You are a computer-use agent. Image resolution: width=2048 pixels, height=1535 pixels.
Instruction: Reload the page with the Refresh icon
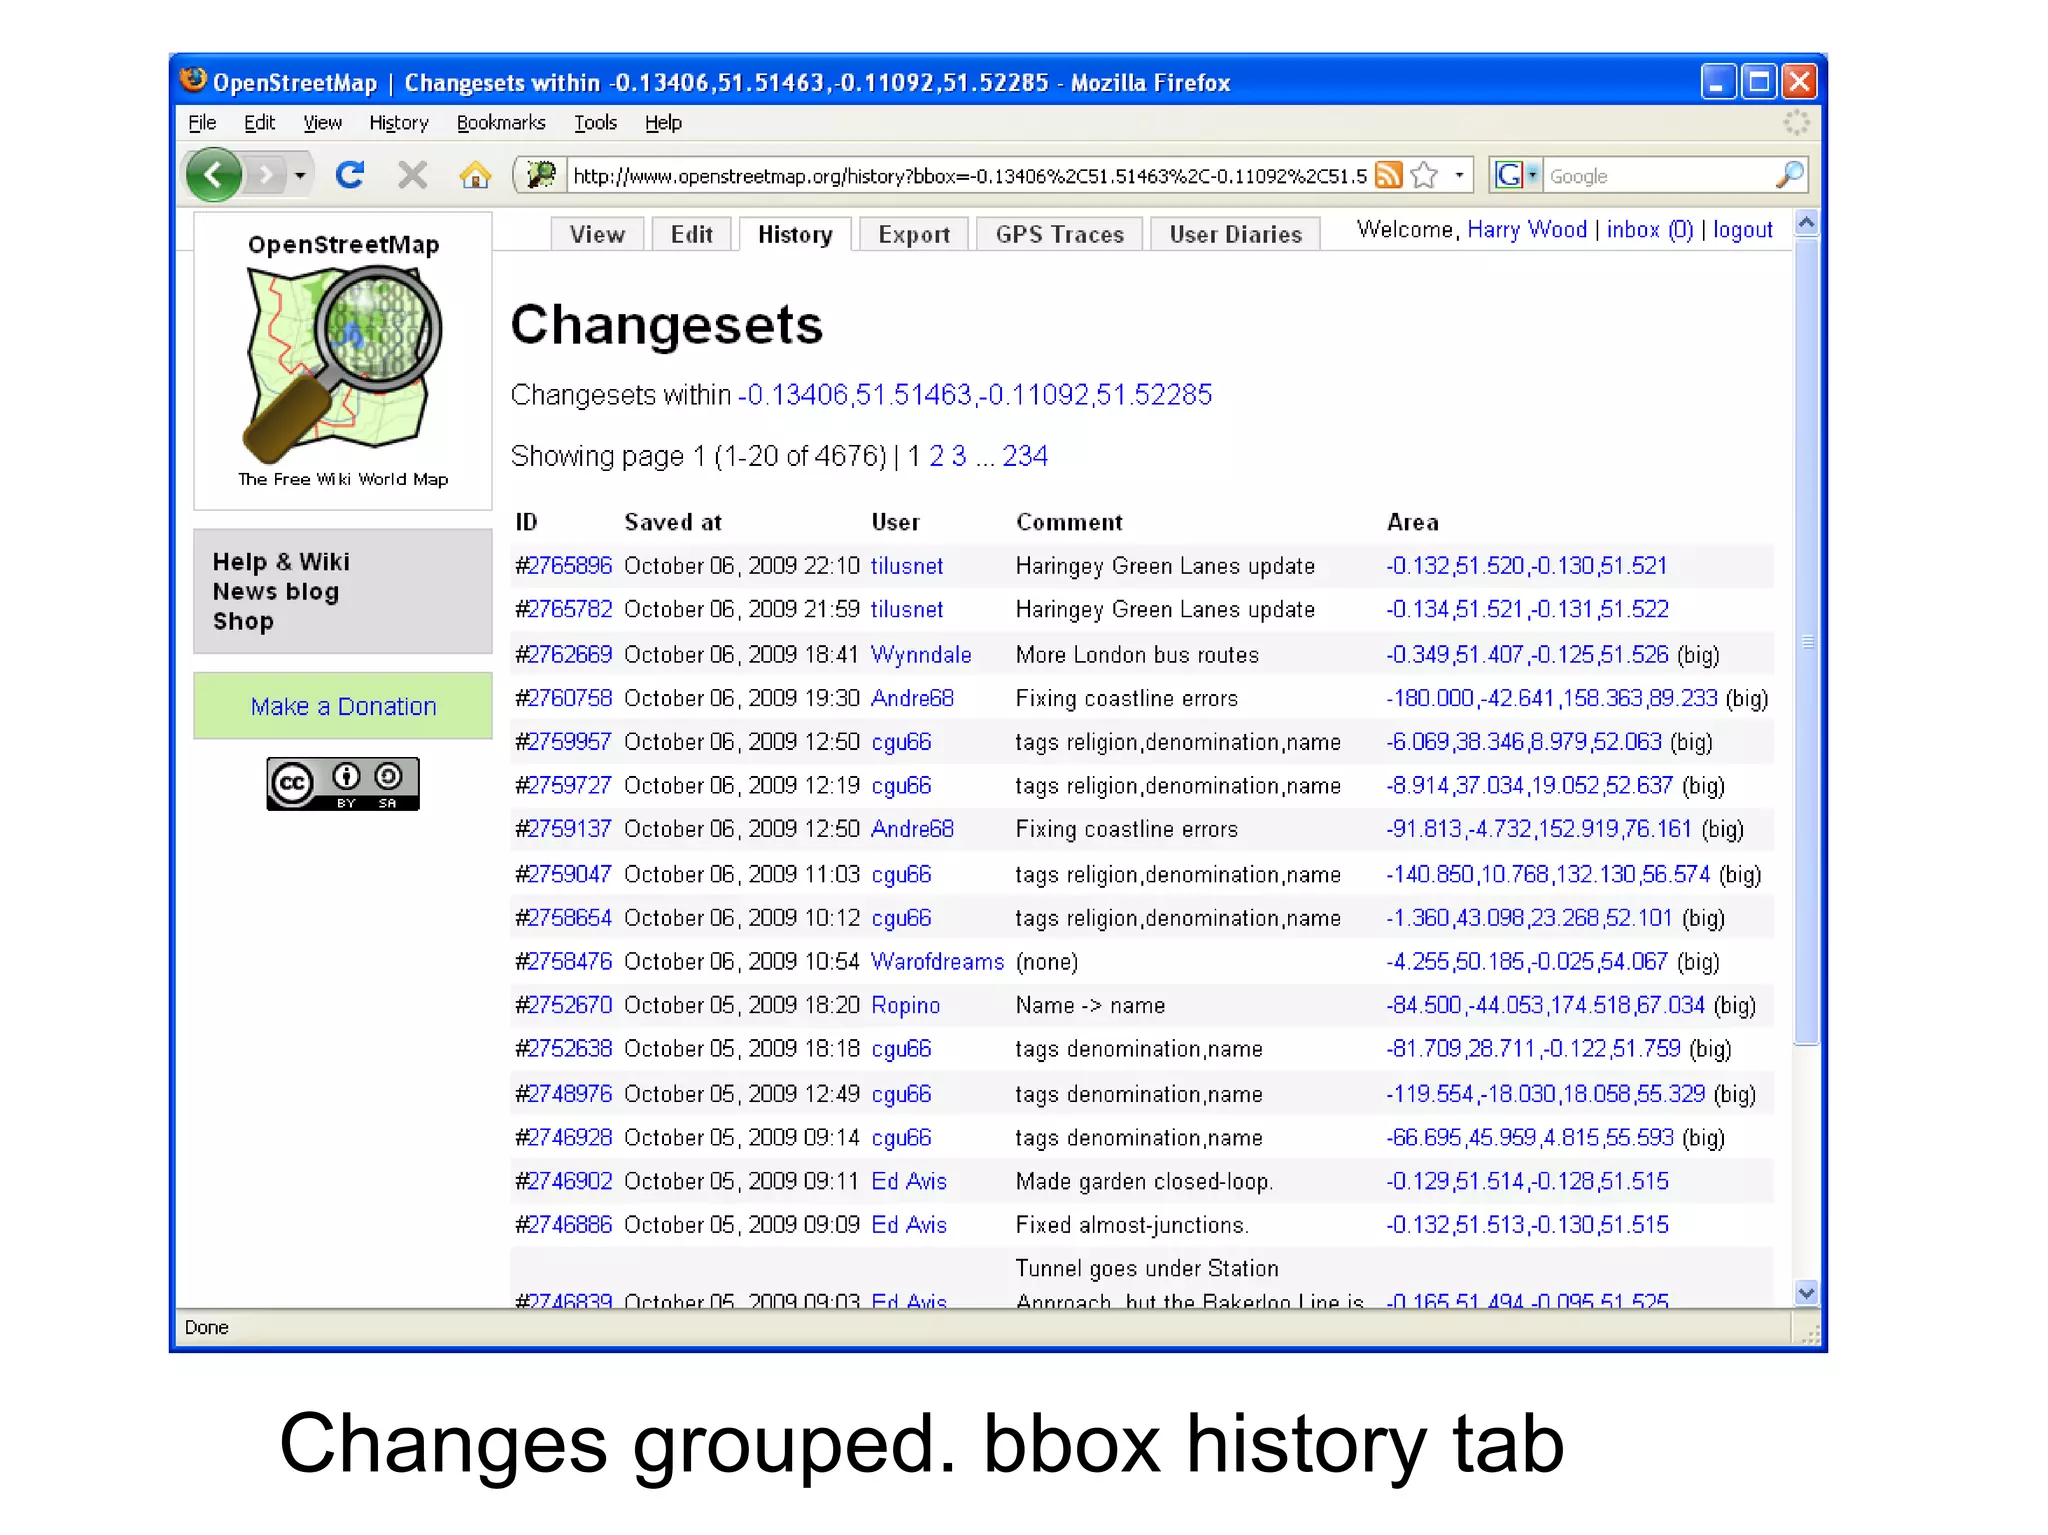pos(349,175)
